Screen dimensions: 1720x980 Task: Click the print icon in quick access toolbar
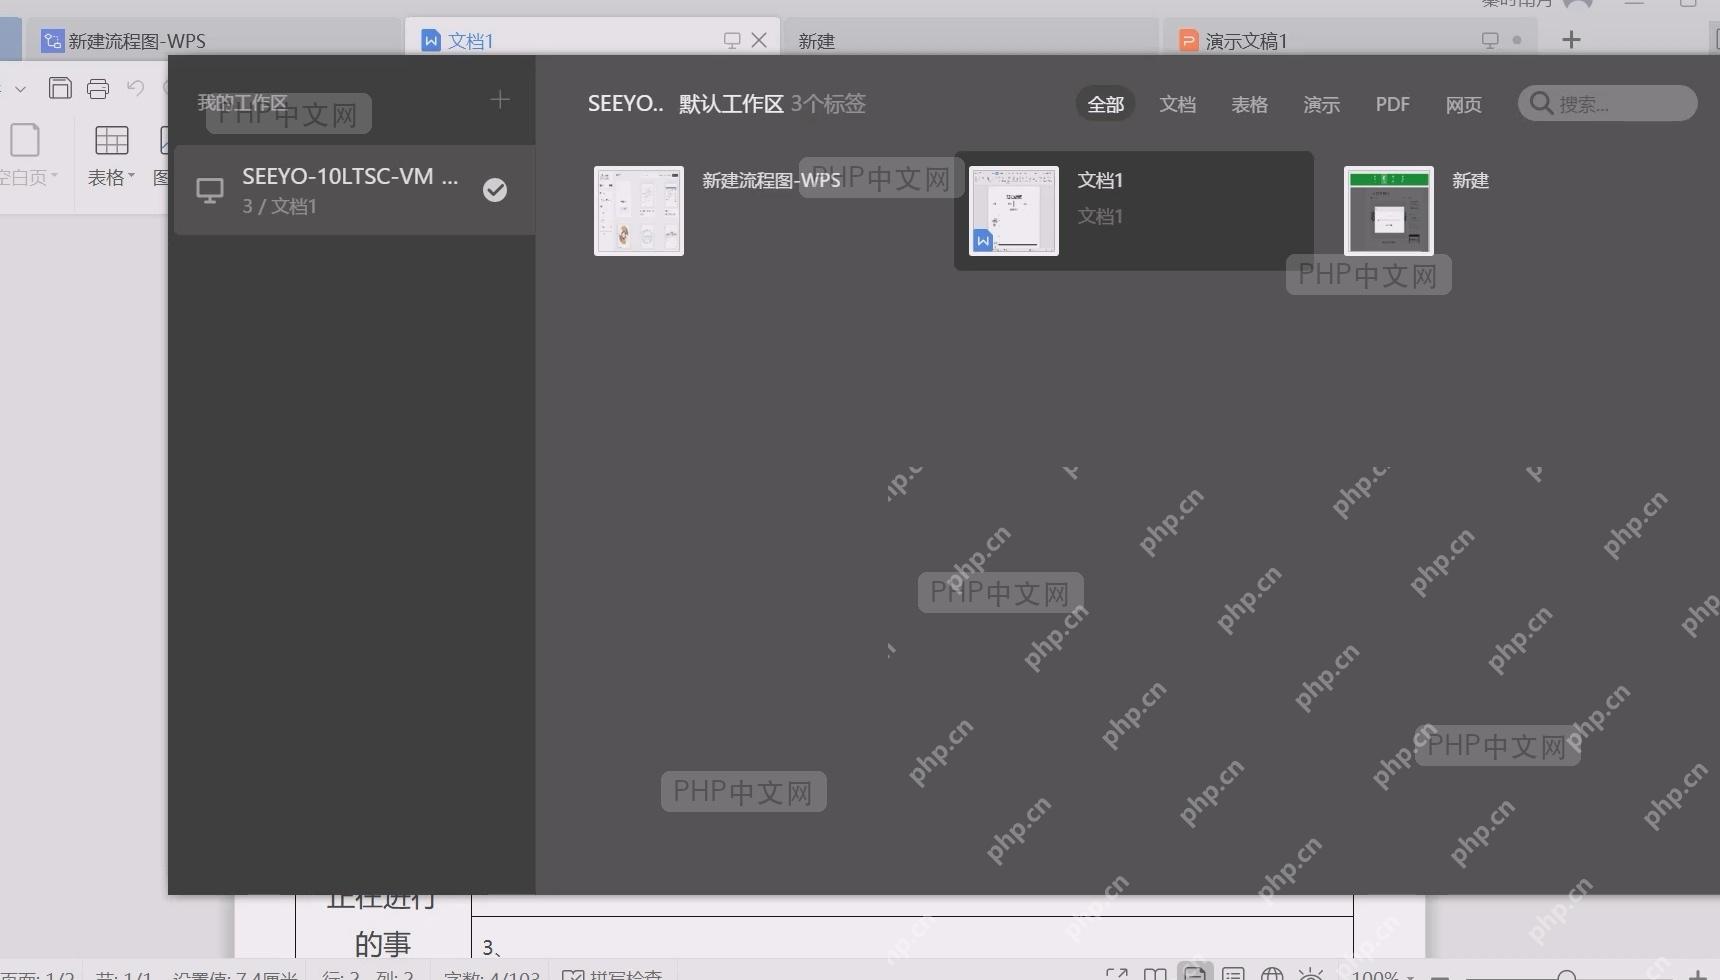pyautogui.click(x=98, y=88)
